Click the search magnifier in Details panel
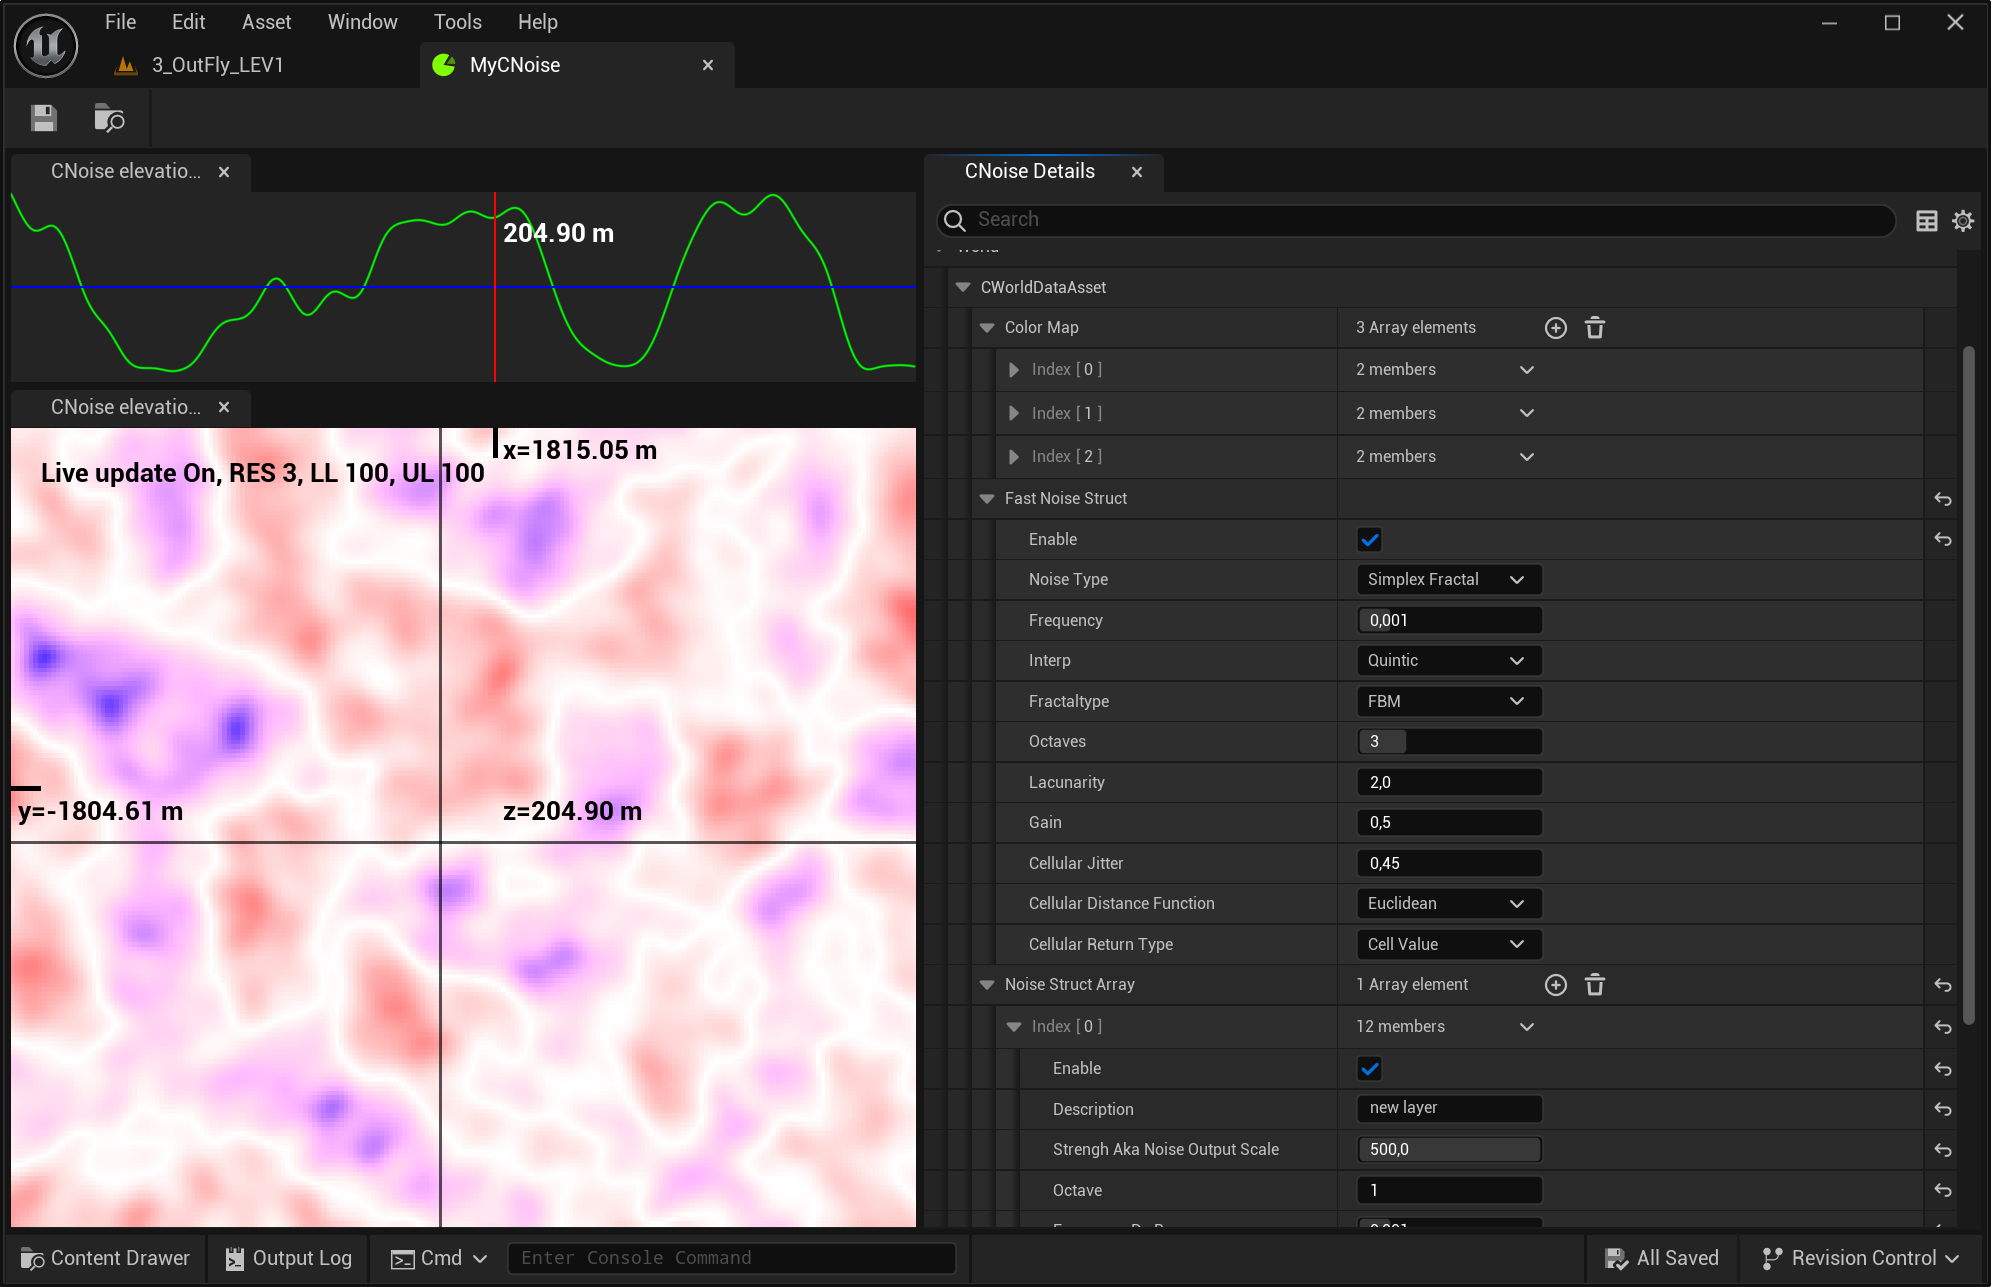The height and width of the screenshot is (1287, 1991). pyautogui.click(x=955, y=220)
